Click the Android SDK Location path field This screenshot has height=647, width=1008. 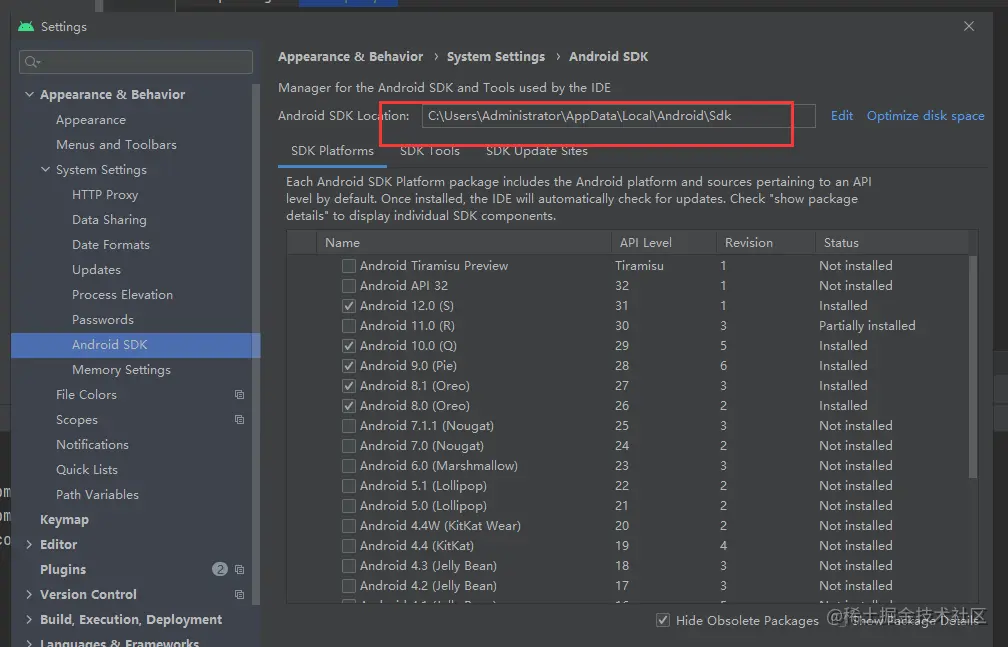(618, 116)
